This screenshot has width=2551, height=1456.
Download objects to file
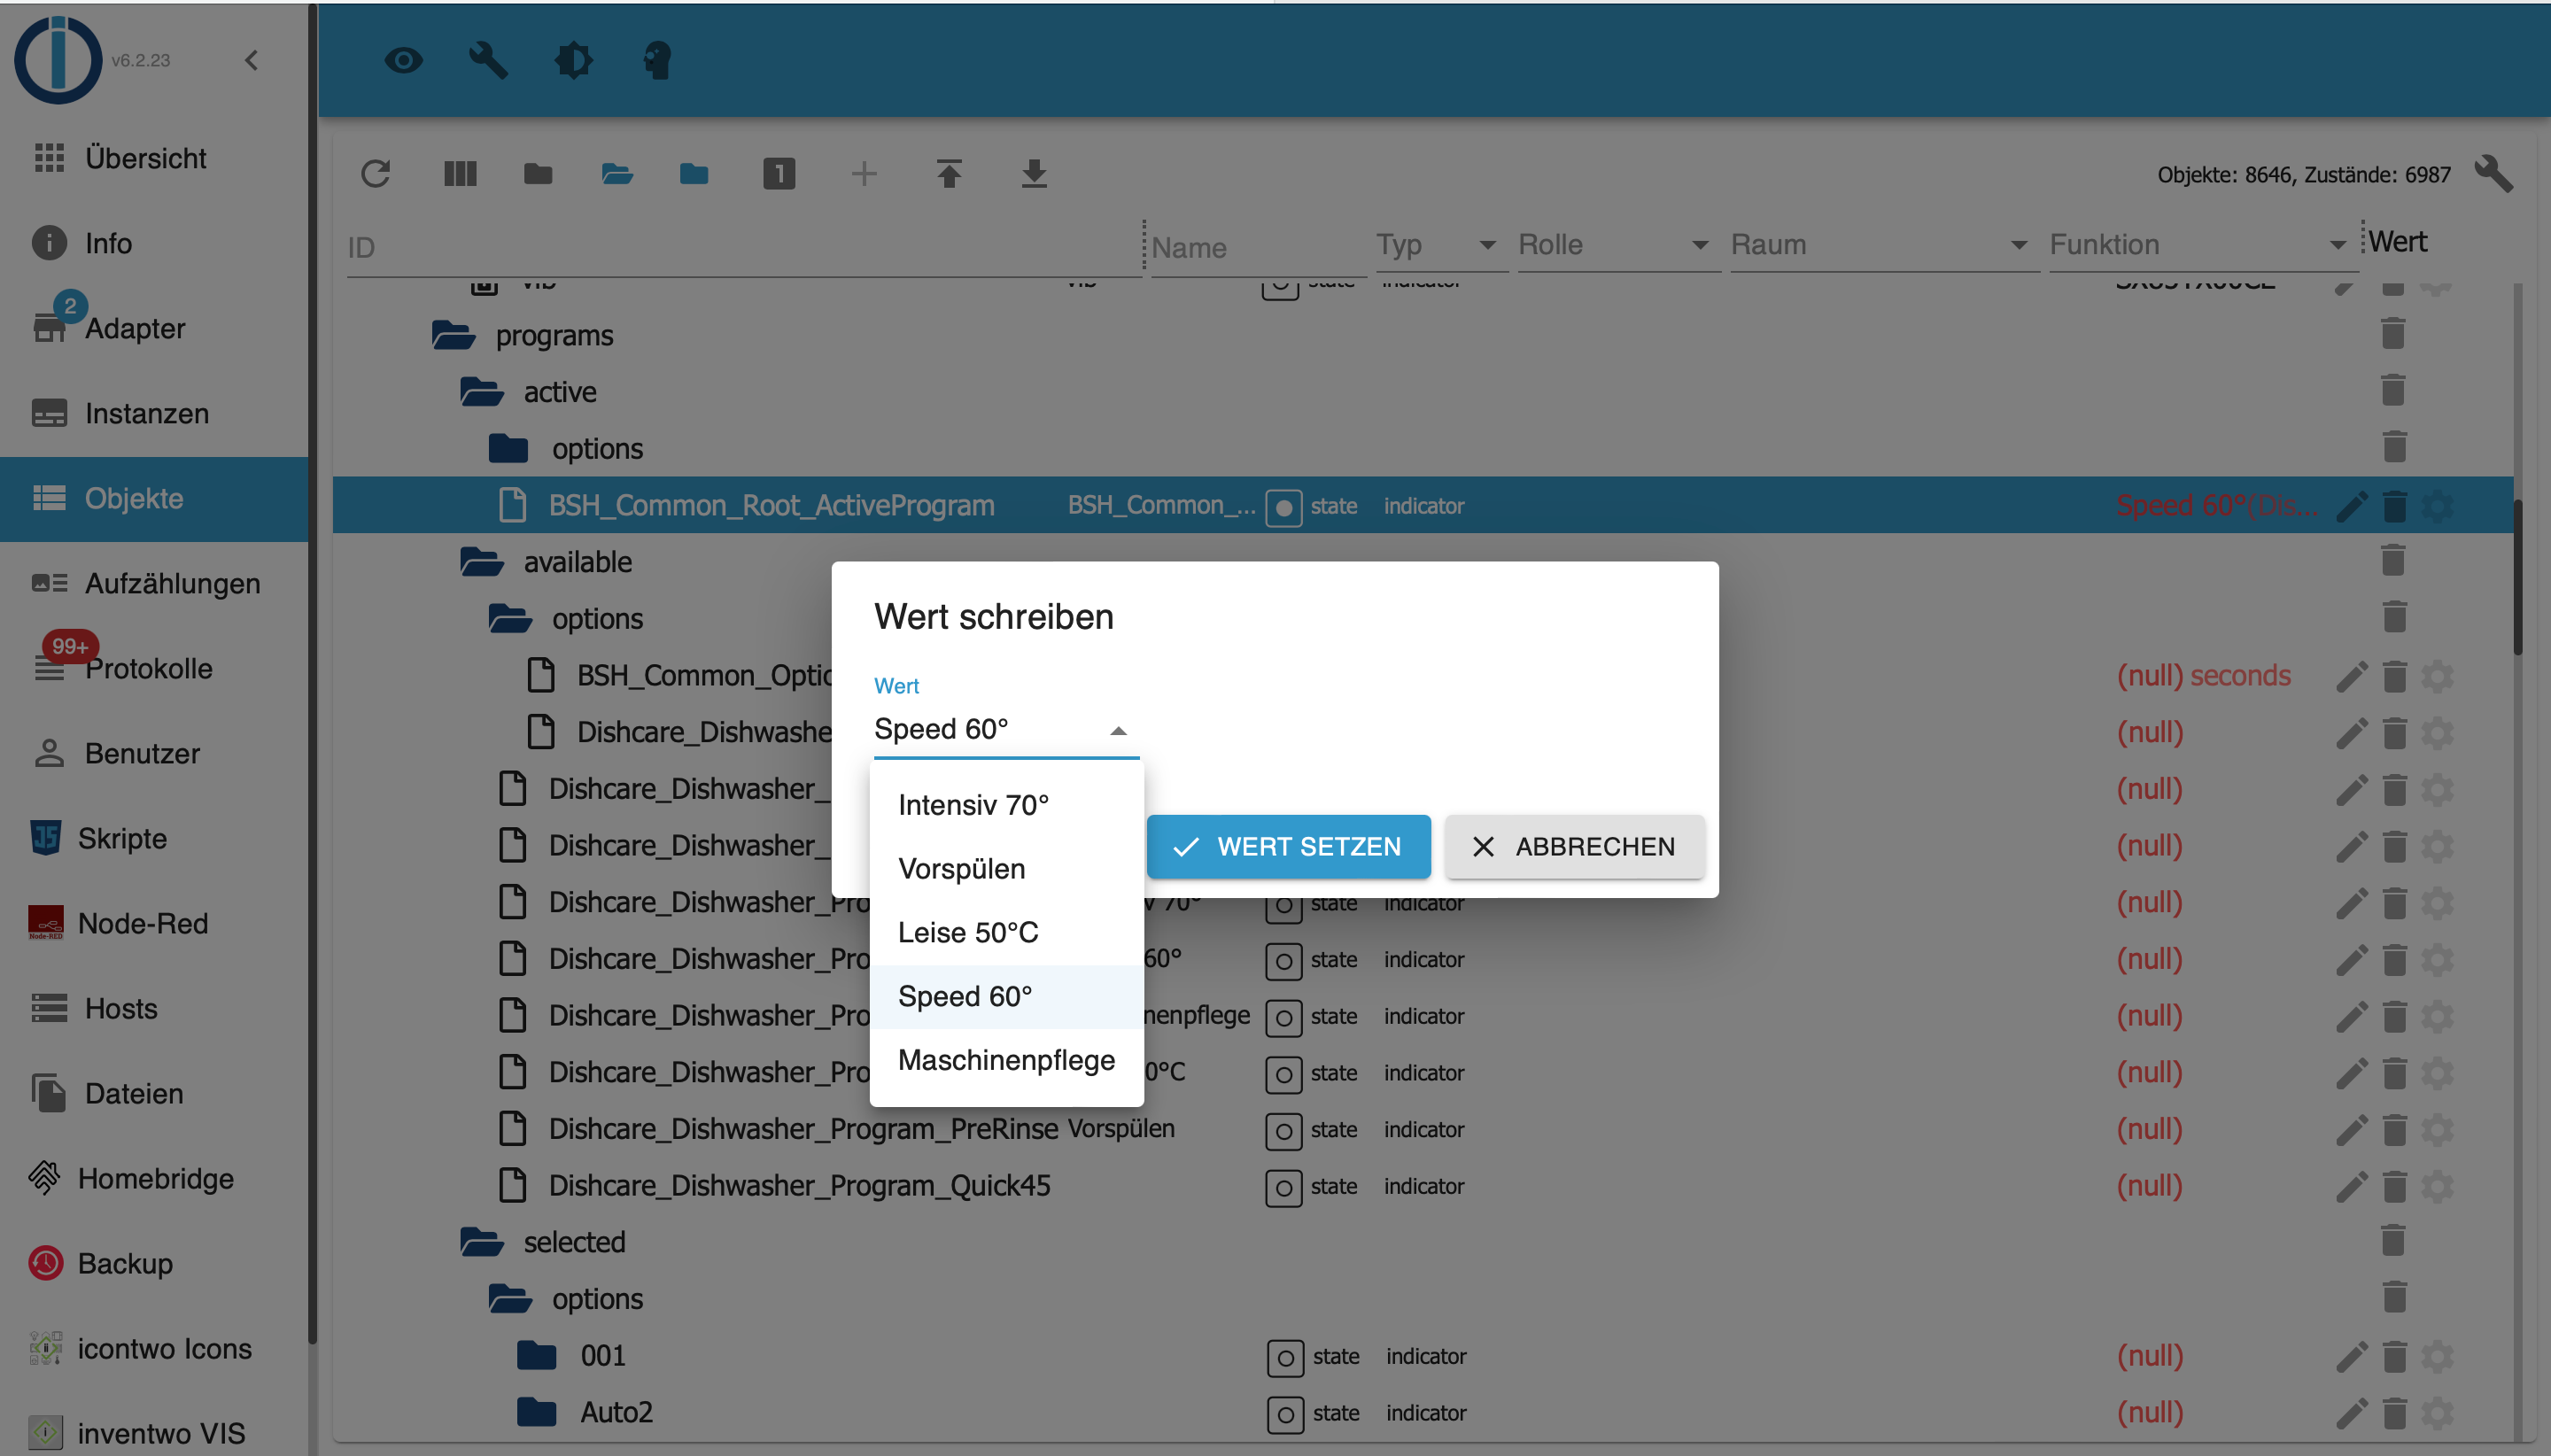1034,174
